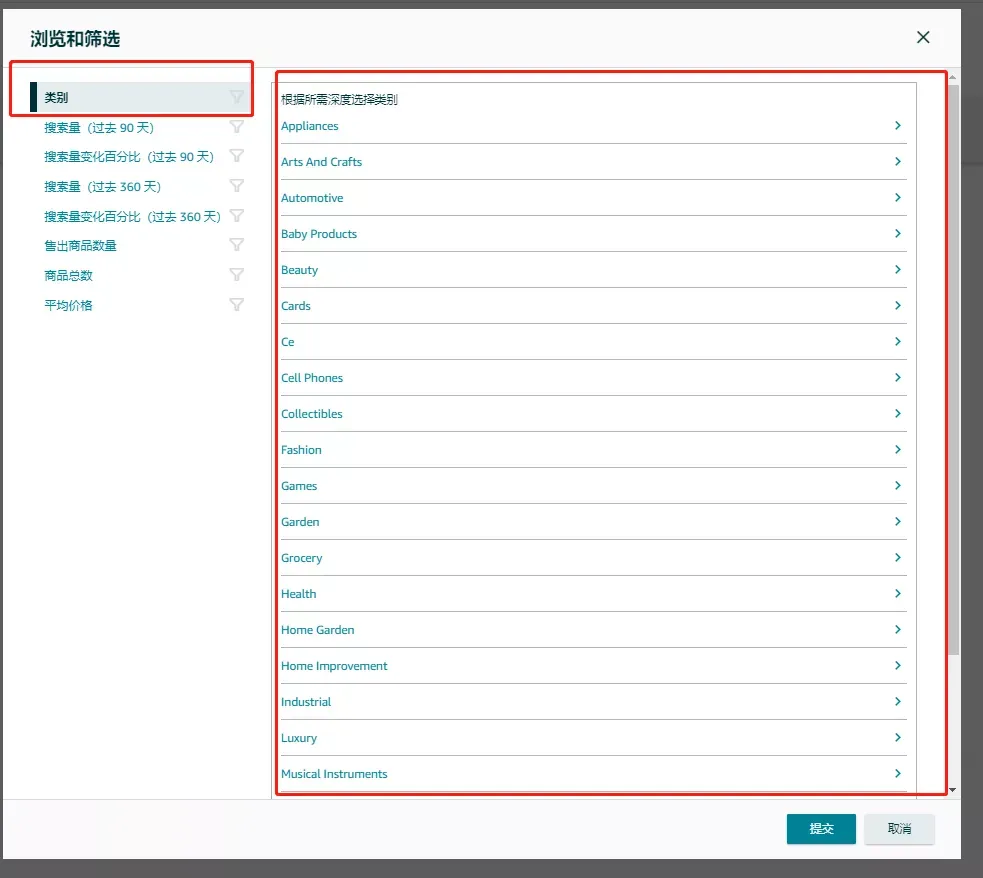Click the Automotive category name

312,198
